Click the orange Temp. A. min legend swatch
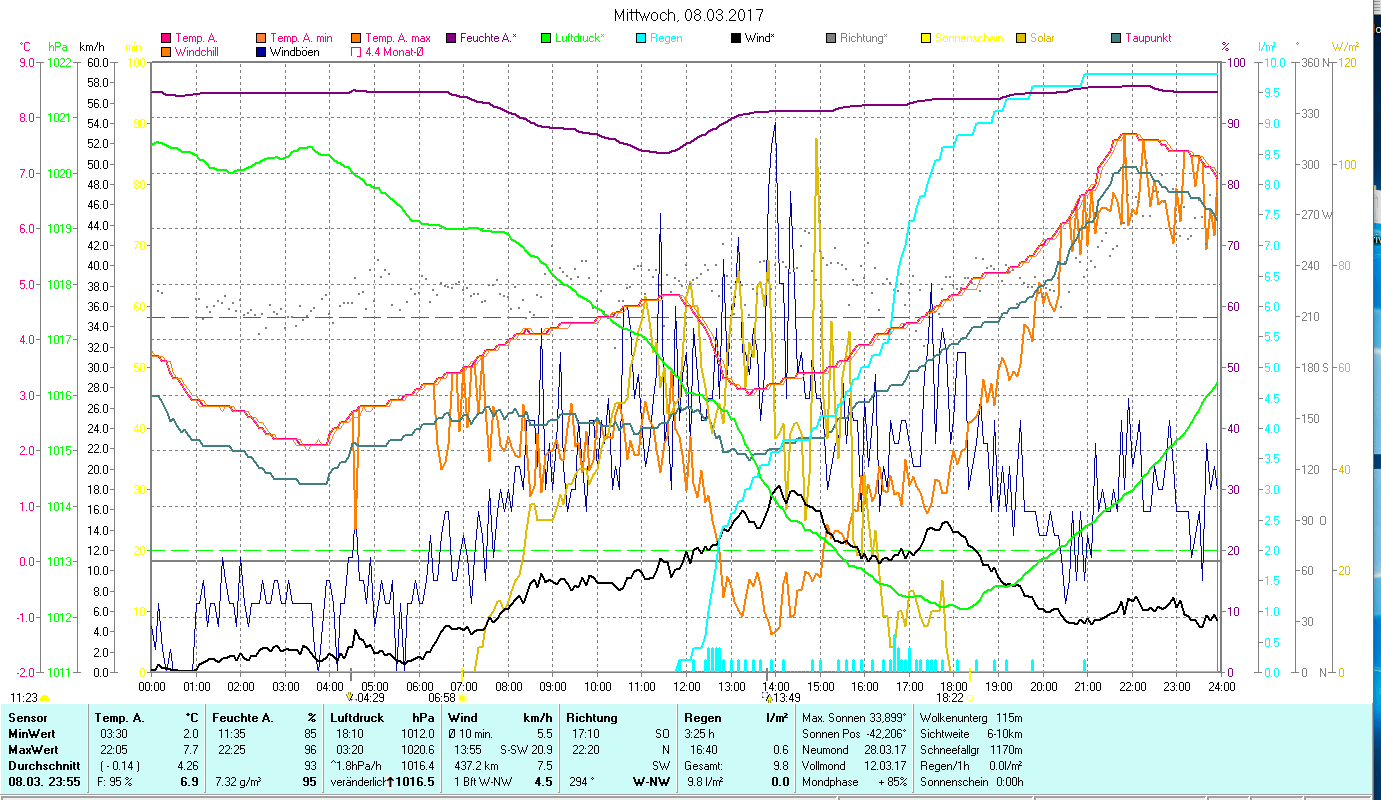The image size is (1381, 800). click(x=261, y=38)
